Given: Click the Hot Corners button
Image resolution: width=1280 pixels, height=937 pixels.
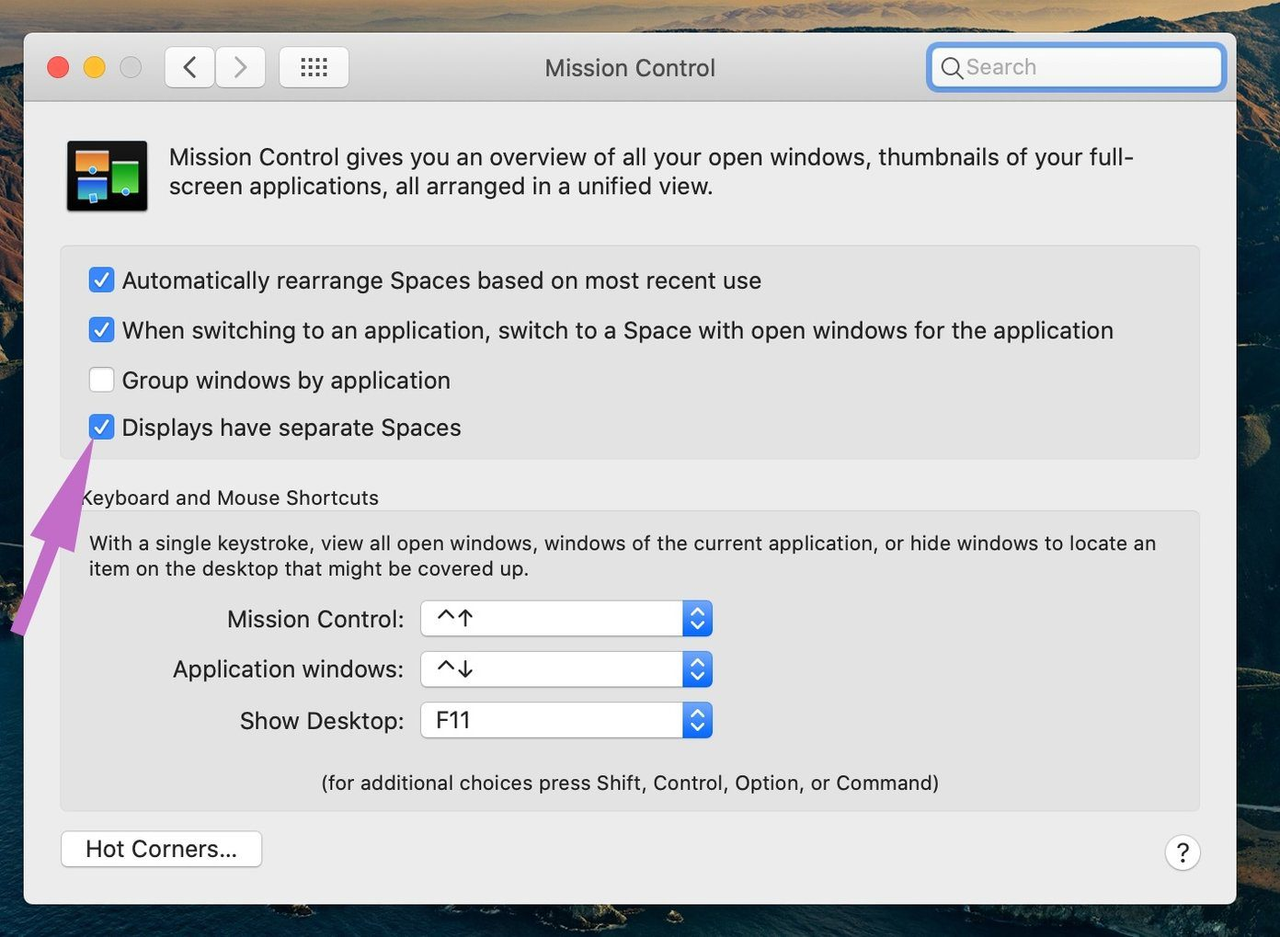Looking at the screenshot, I should [x=161, y=848].
